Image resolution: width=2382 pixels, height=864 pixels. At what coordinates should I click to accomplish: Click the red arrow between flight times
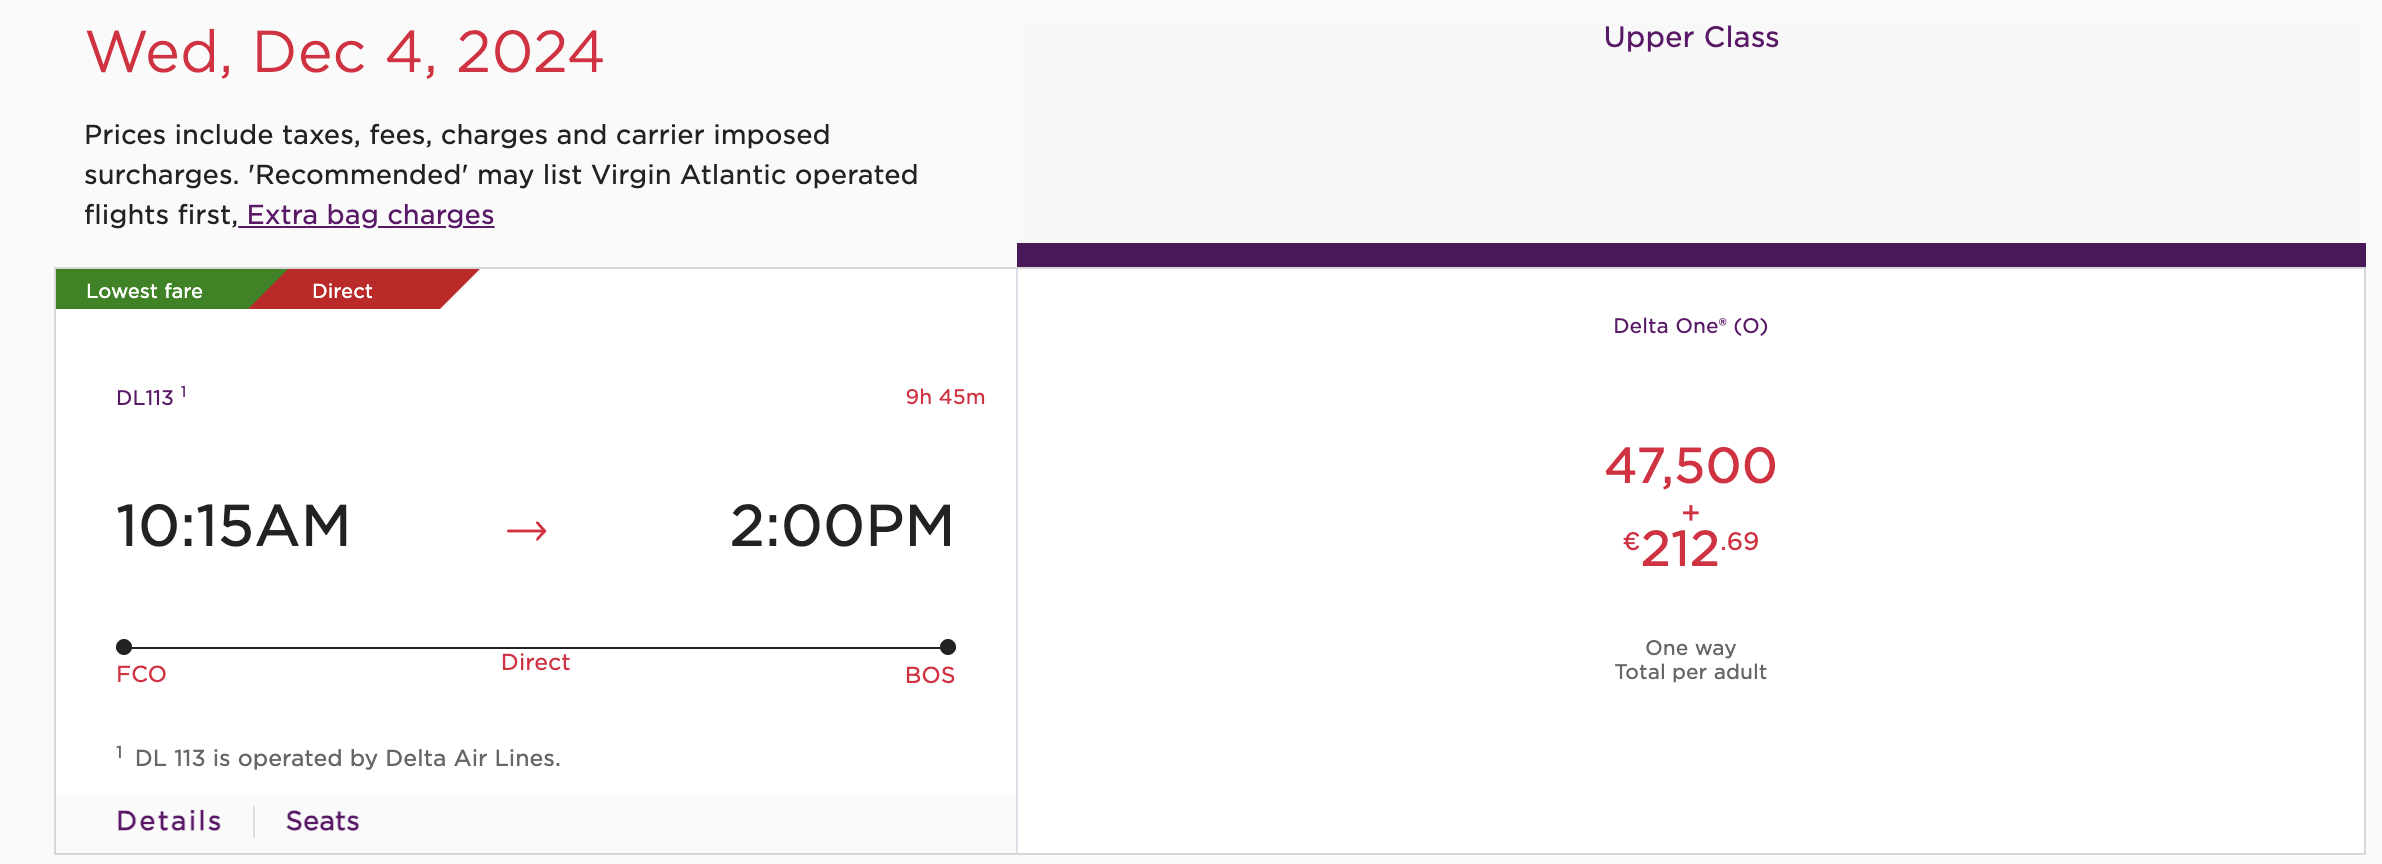coord(526,530)
